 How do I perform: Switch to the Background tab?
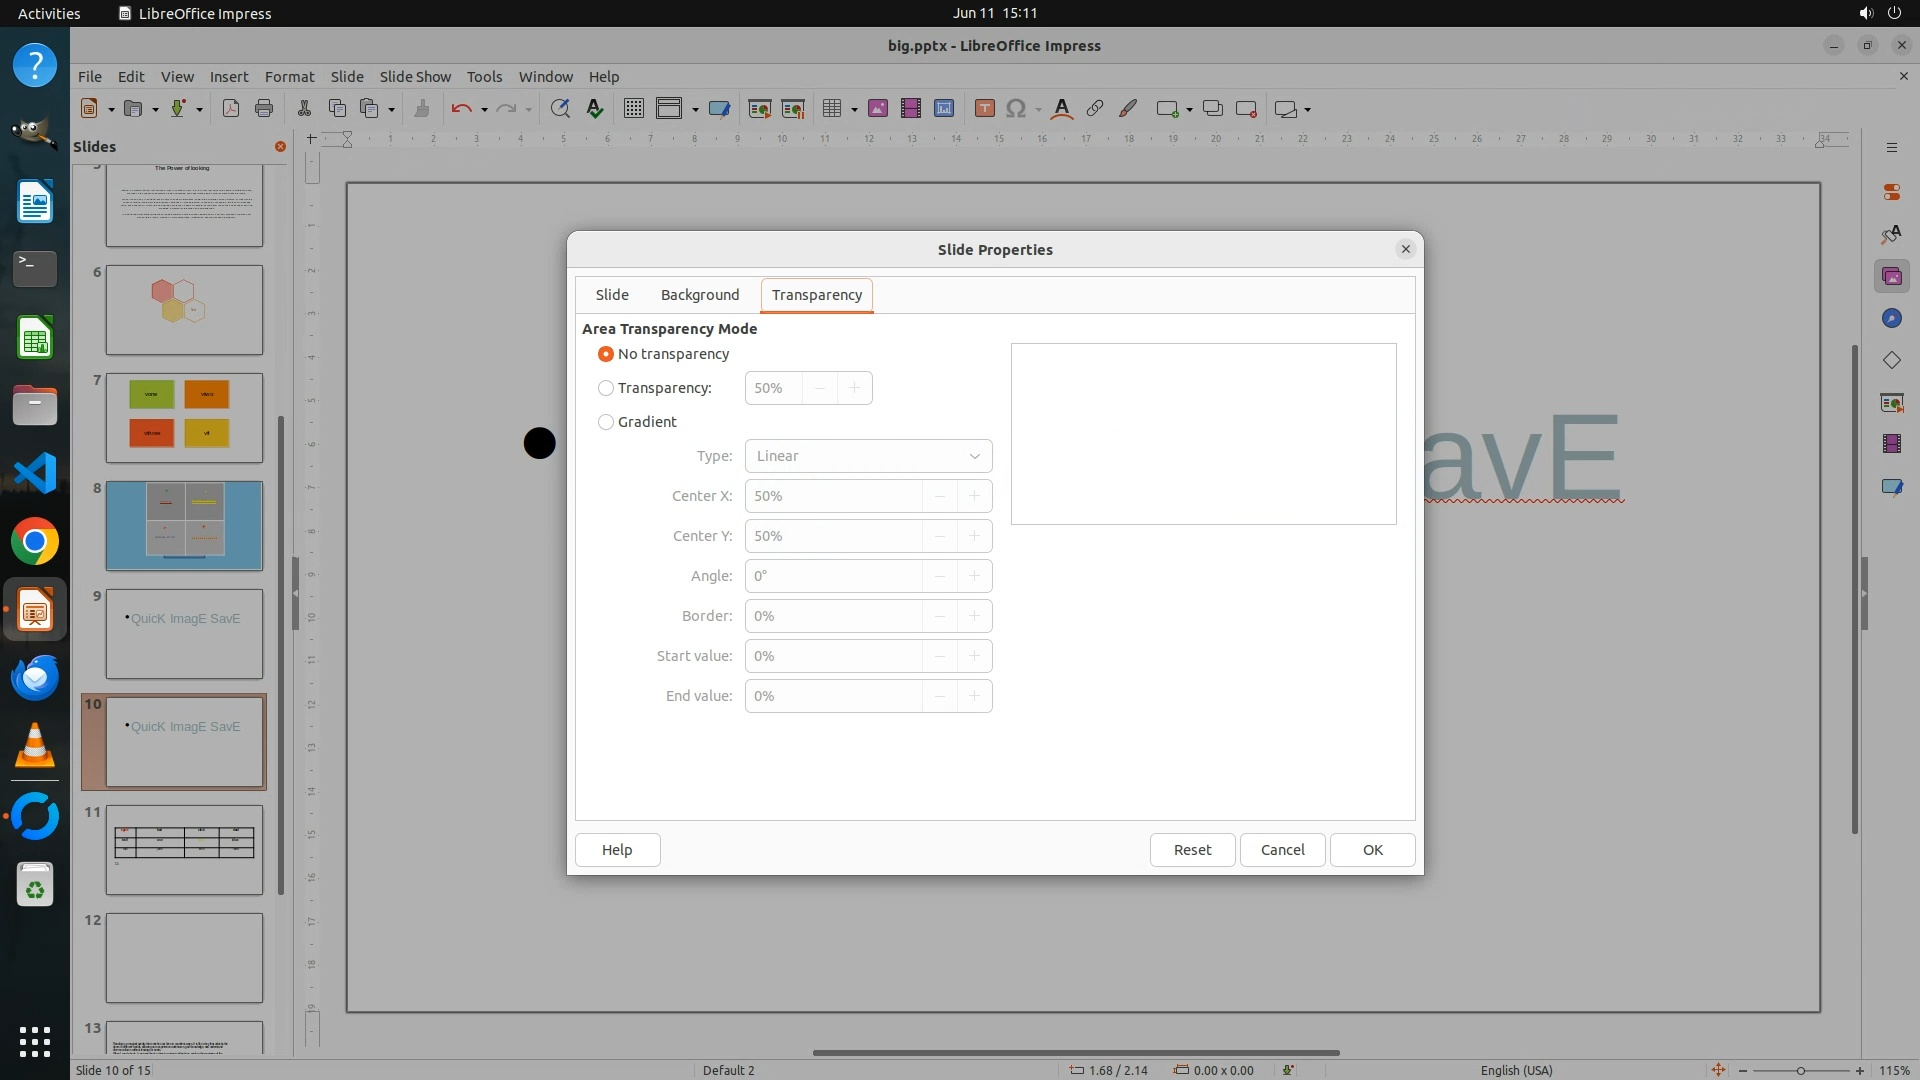coord(699,295)
